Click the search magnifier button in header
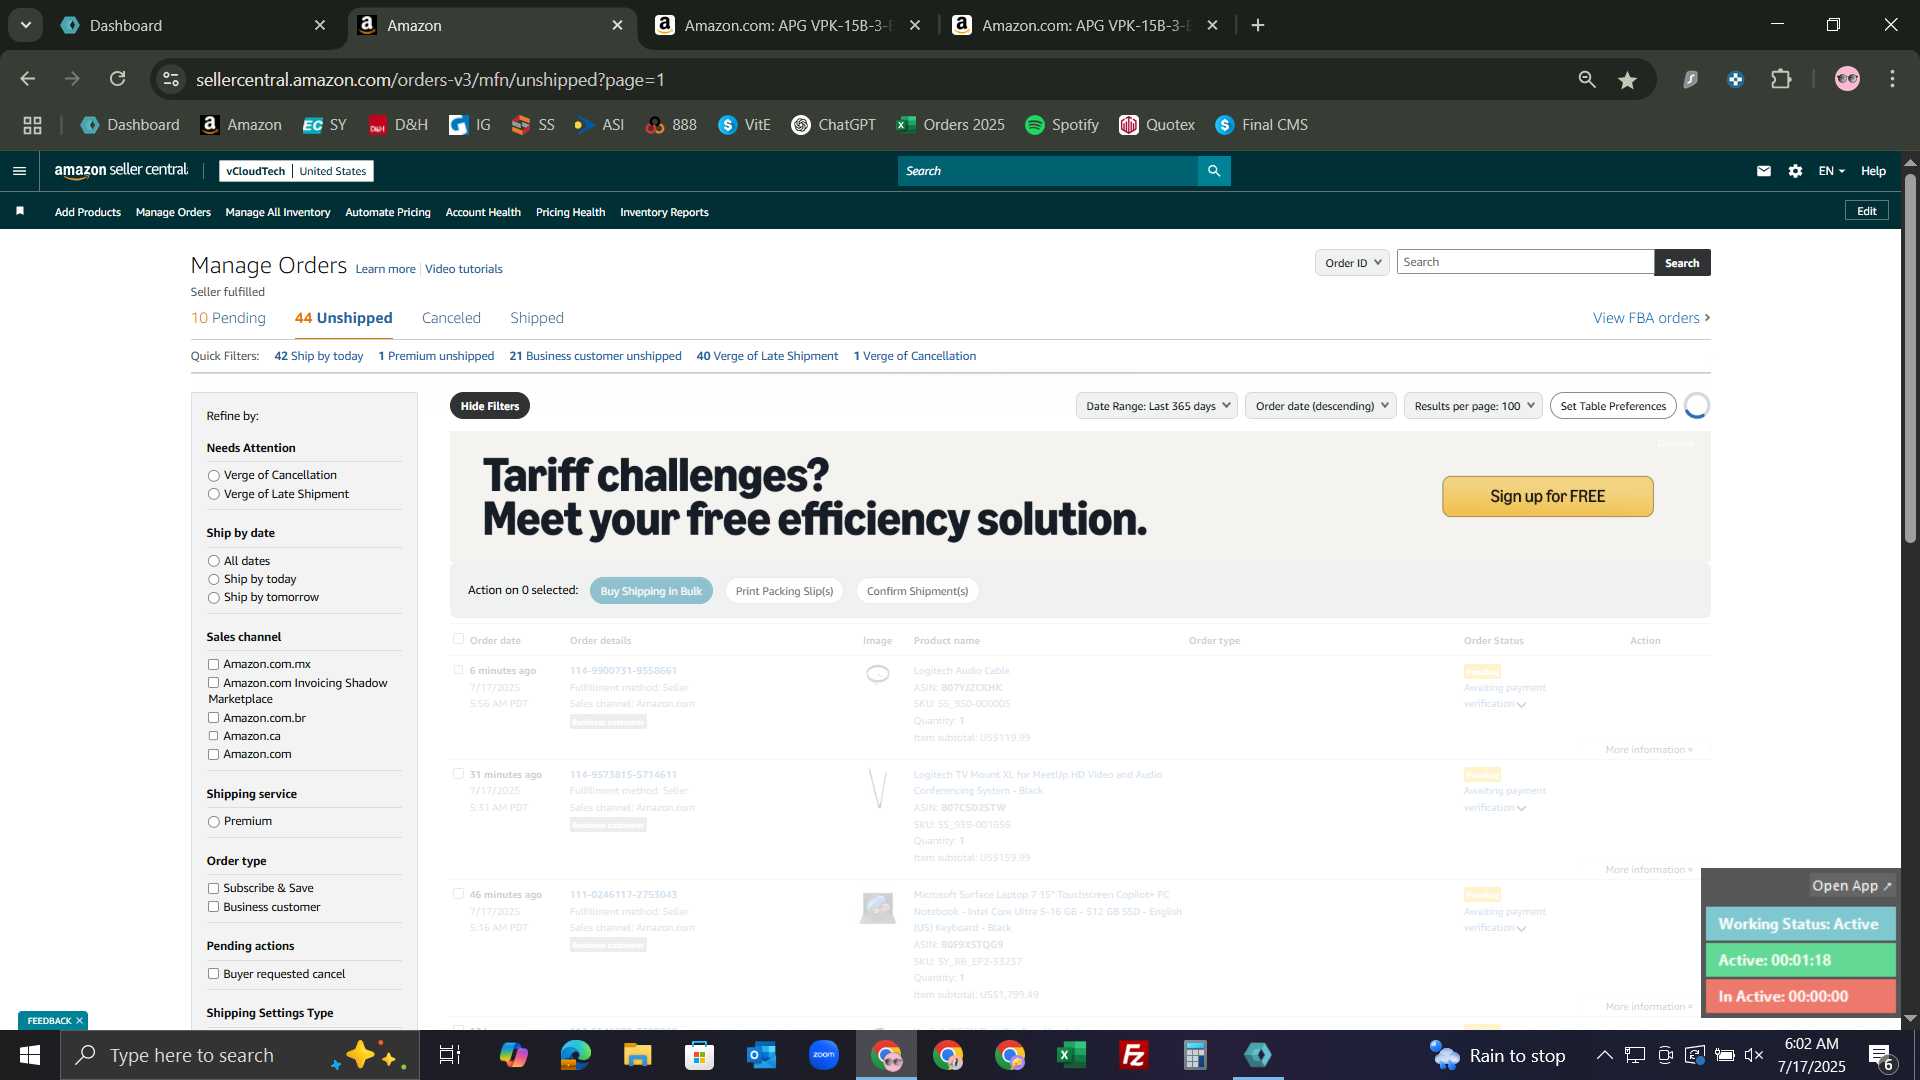Screen dimensions: 1920x1080 (1214, 171)
